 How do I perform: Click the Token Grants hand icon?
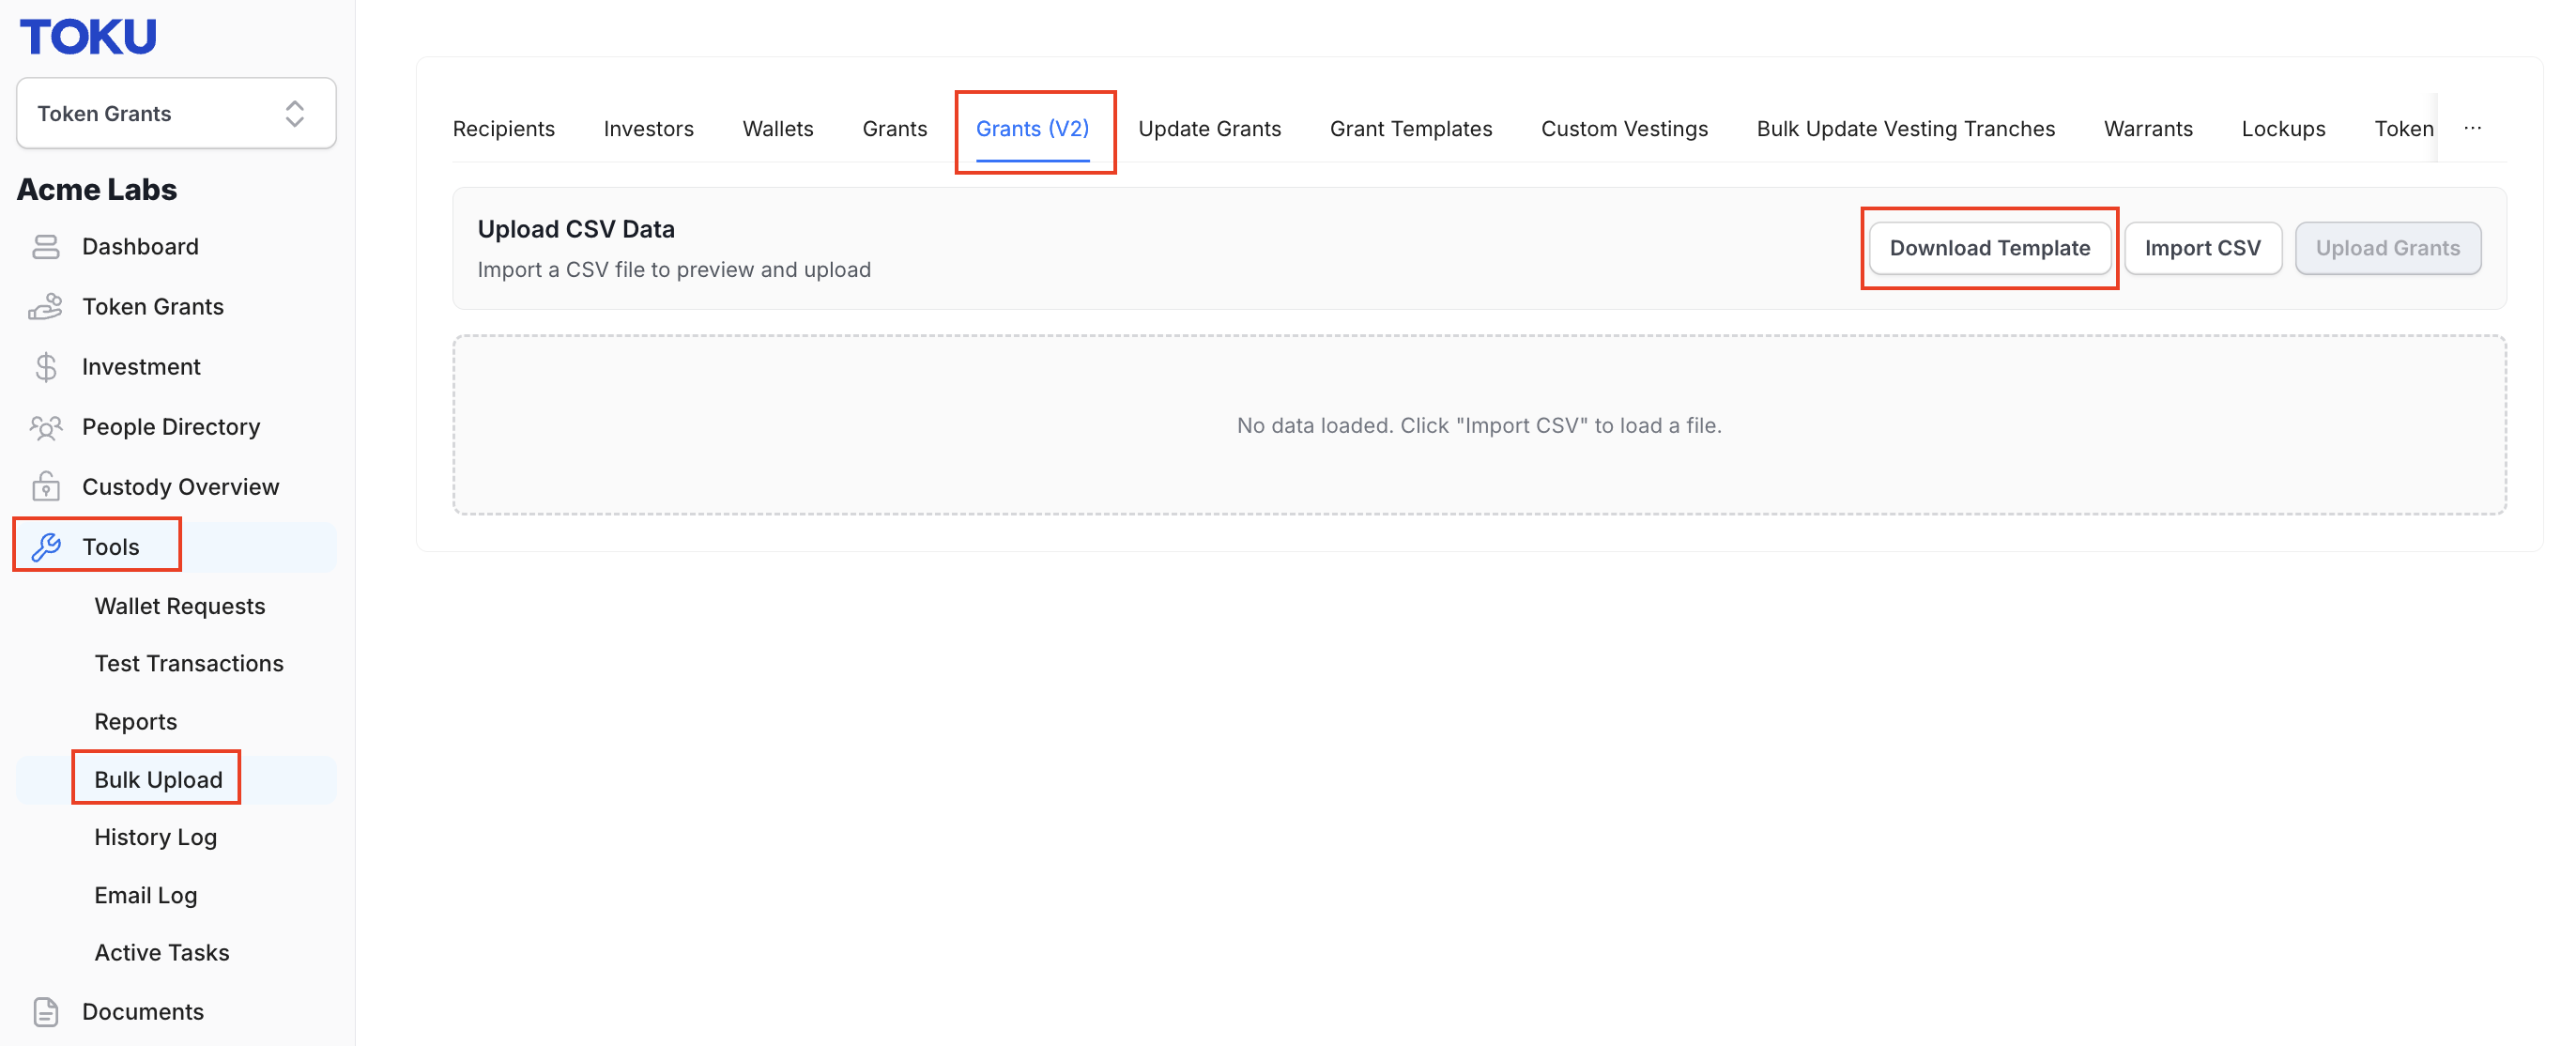(x=46, y=307)
